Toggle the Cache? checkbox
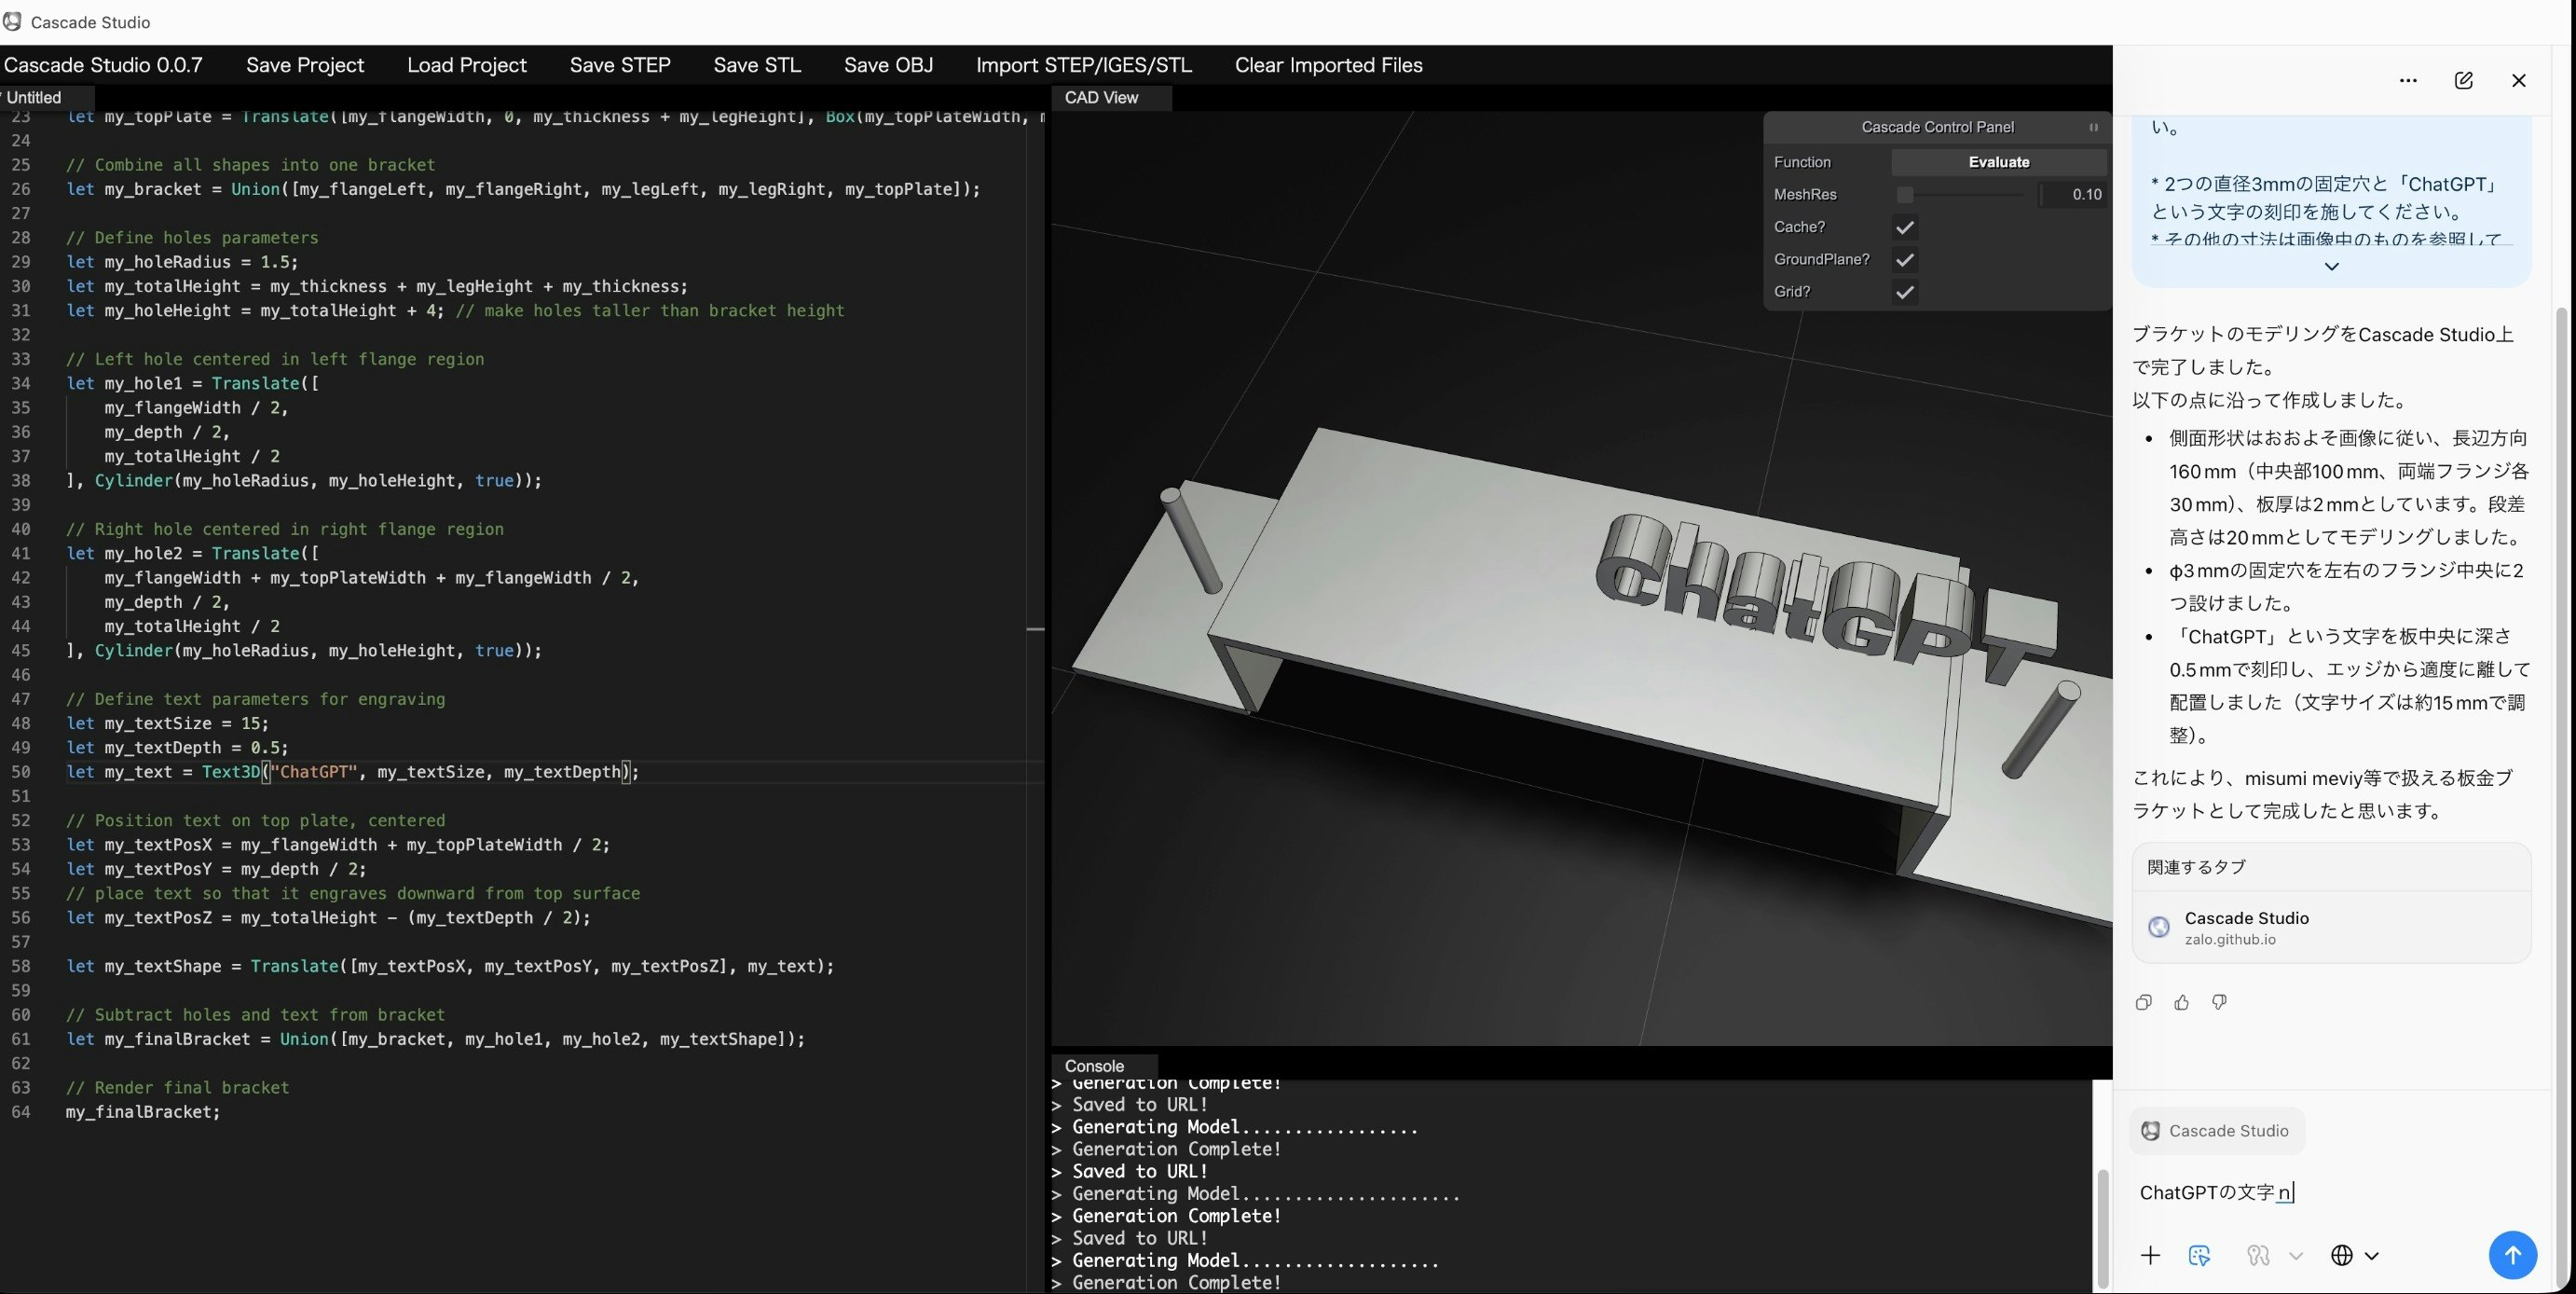Viewport: 2576px width, 1294px height. pyautogui.click(x=1904, y=227)
